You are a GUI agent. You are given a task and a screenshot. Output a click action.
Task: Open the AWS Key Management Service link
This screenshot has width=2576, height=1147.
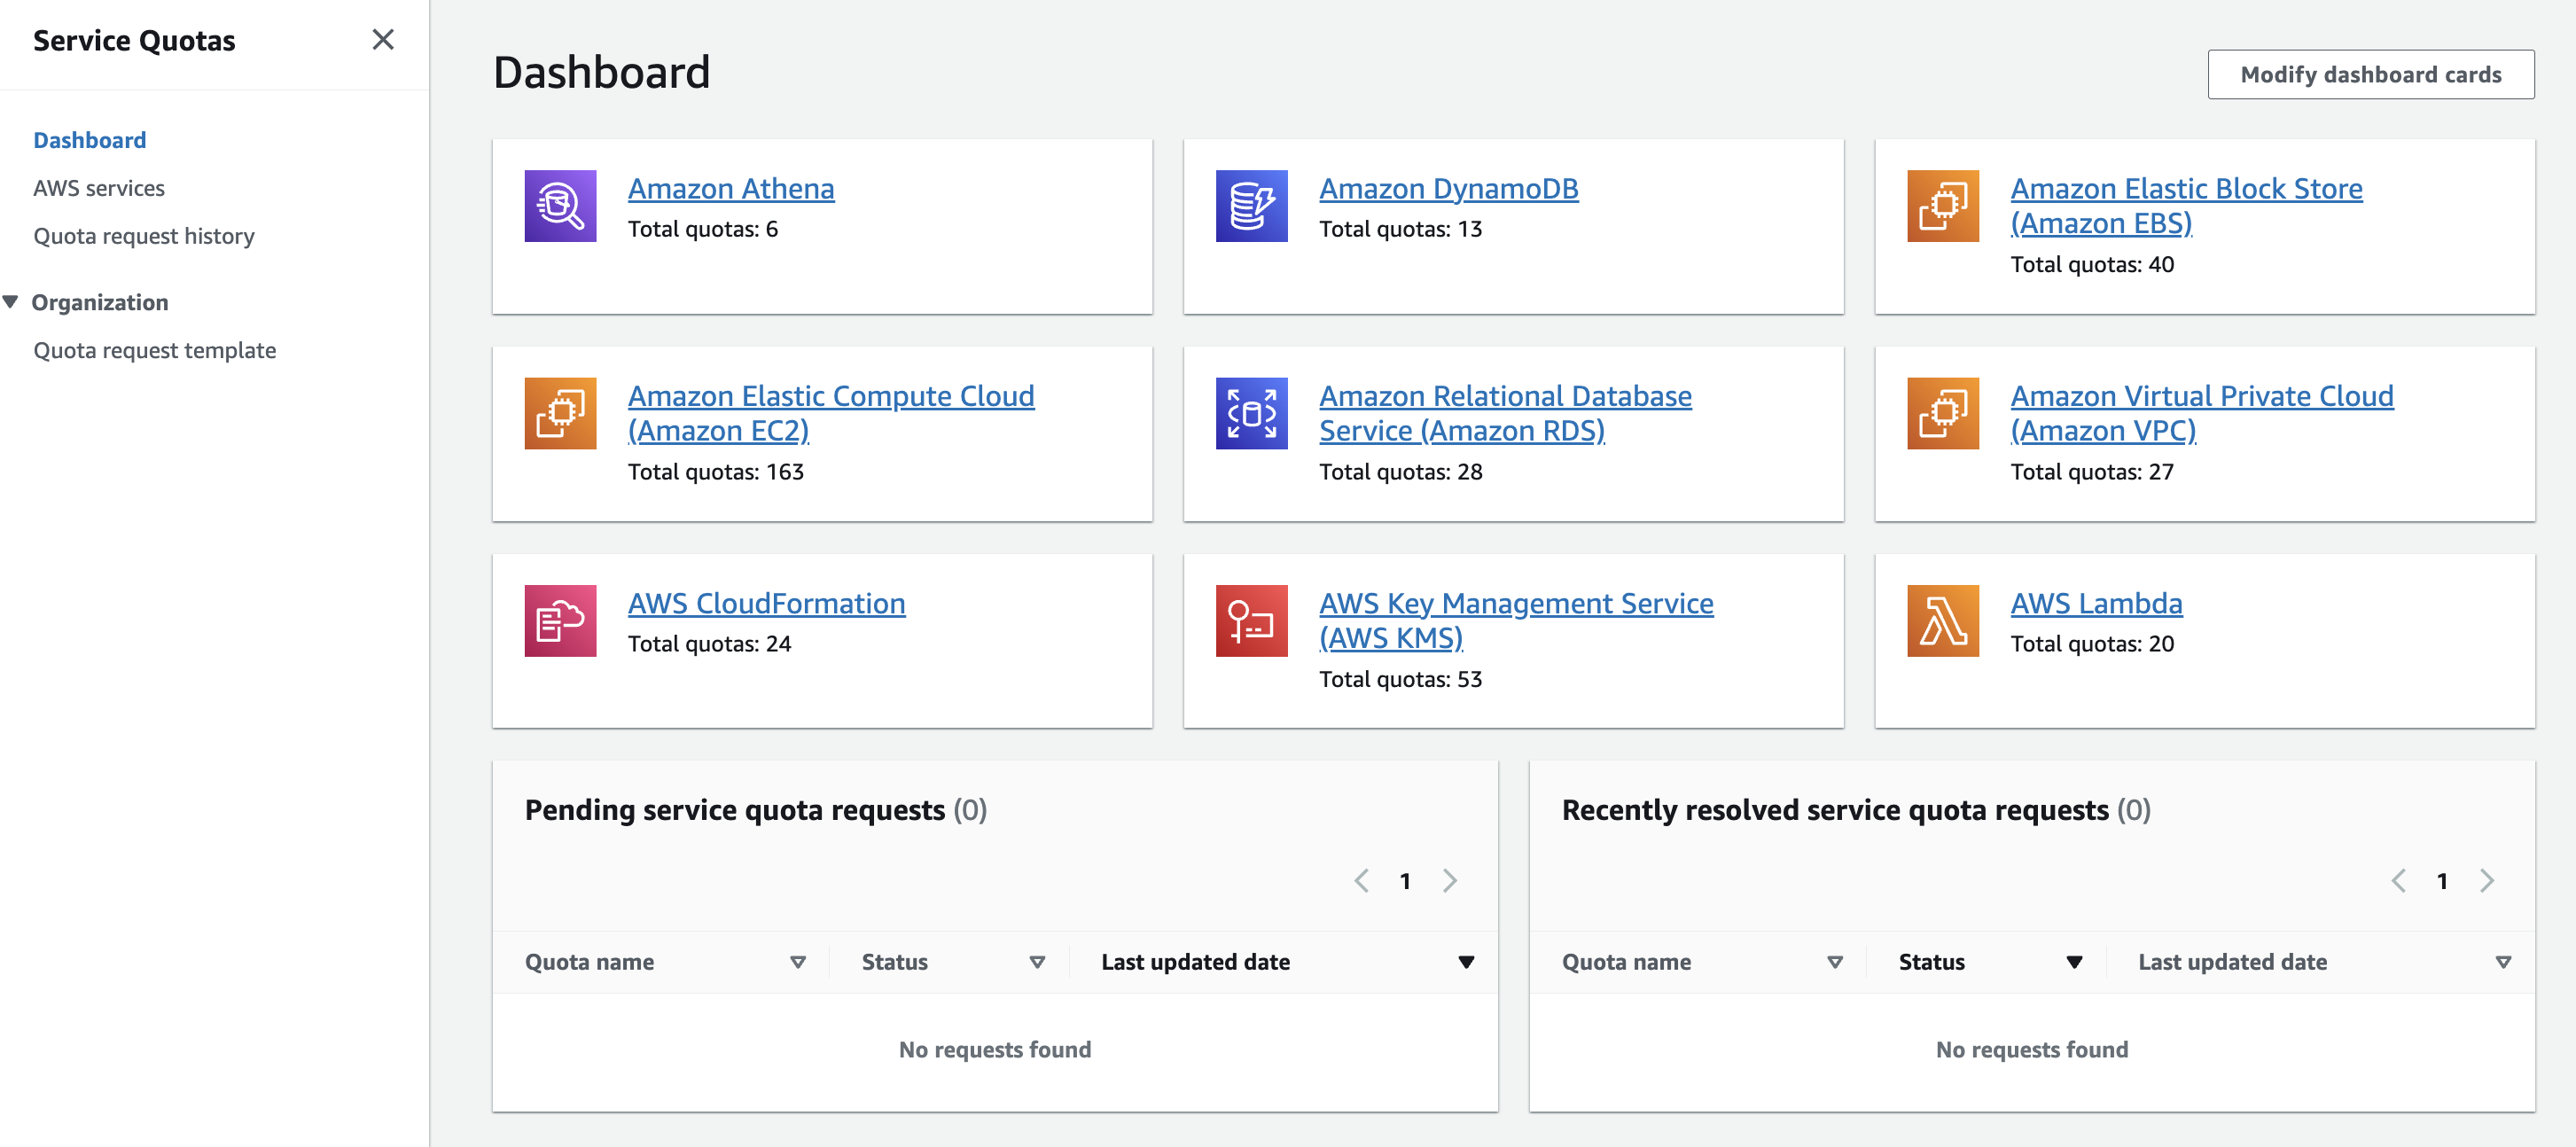pos(1516,620)
